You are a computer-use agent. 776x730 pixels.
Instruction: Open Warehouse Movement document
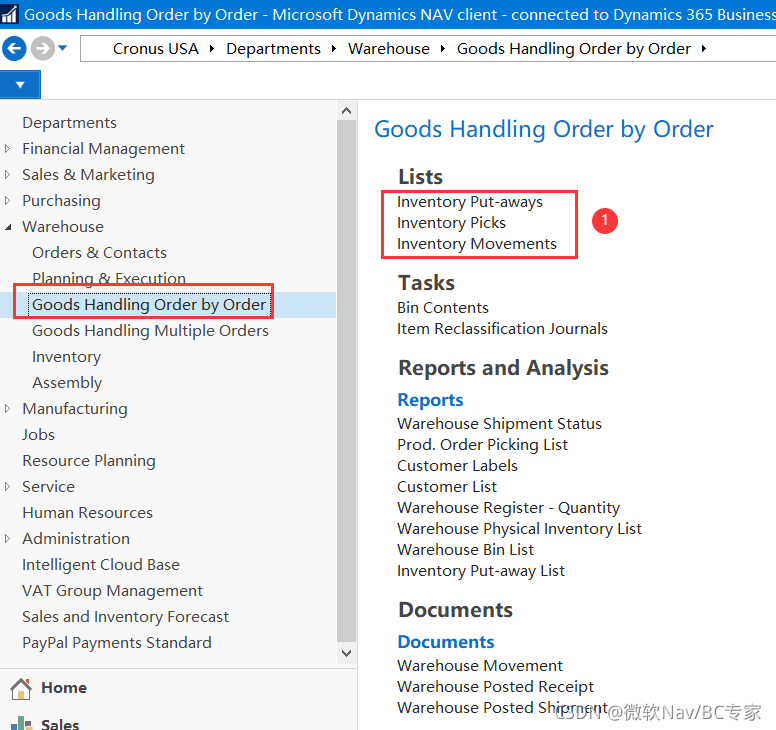click(x=480, y=666)
